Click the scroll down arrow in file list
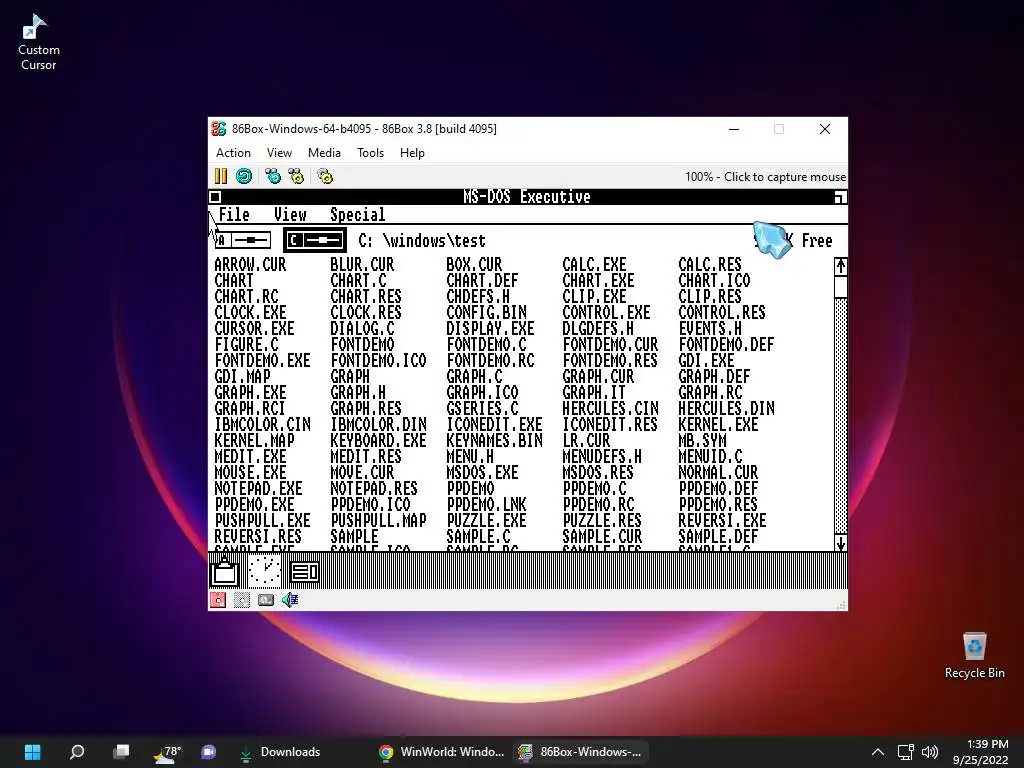The height and width of the screenshot is (768, 1024). 840,543
